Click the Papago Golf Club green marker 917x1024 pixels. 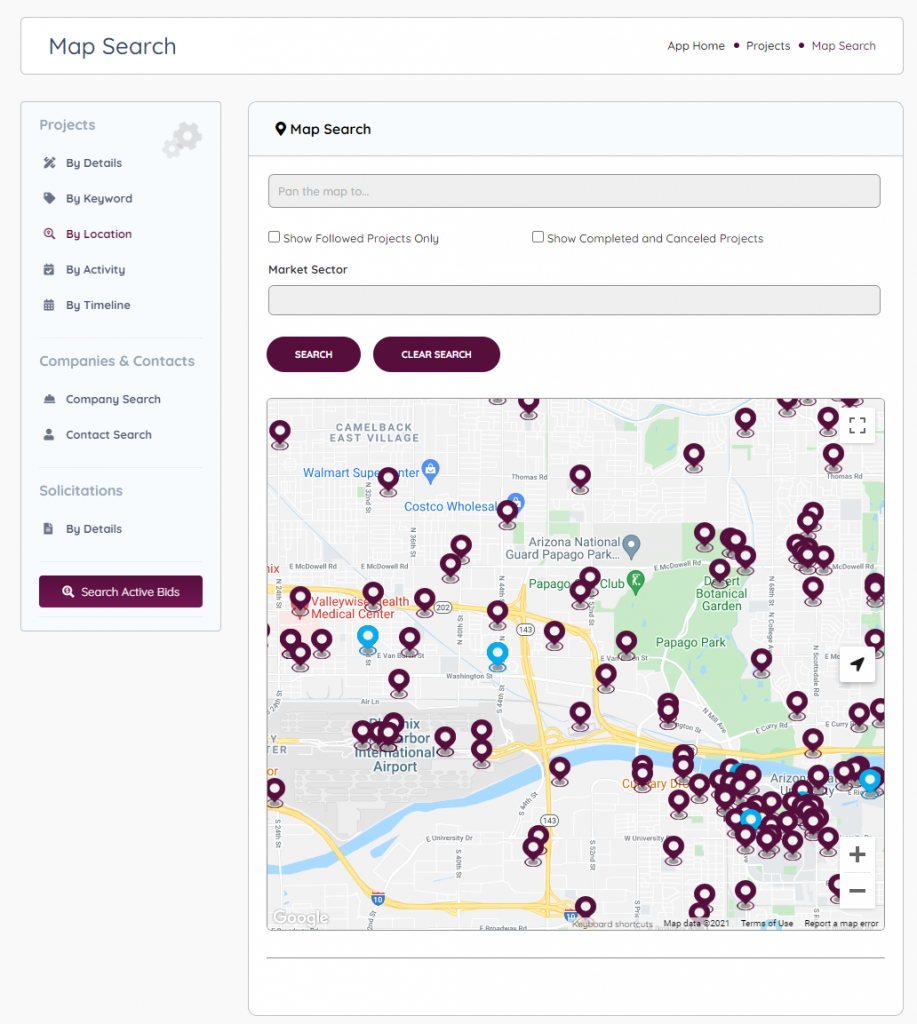click(635, 581)
